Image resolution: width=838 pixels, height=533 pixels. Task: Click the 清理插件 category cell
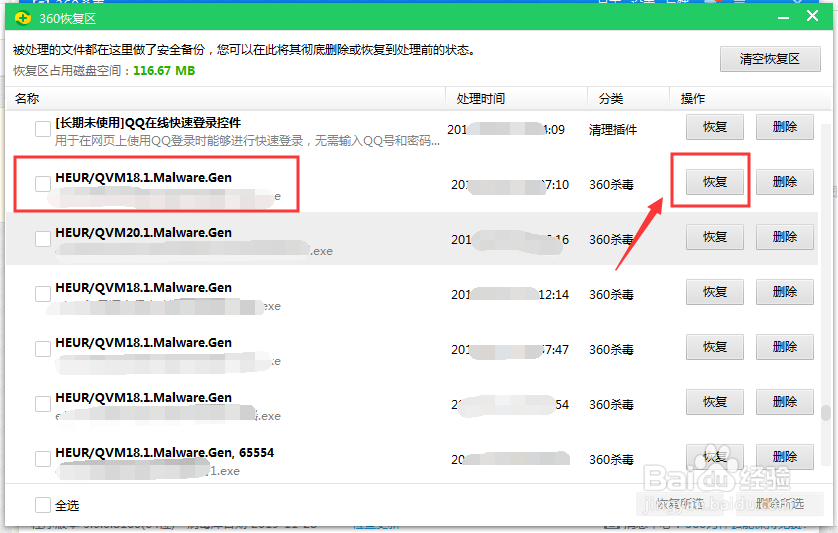click(613, 130)
